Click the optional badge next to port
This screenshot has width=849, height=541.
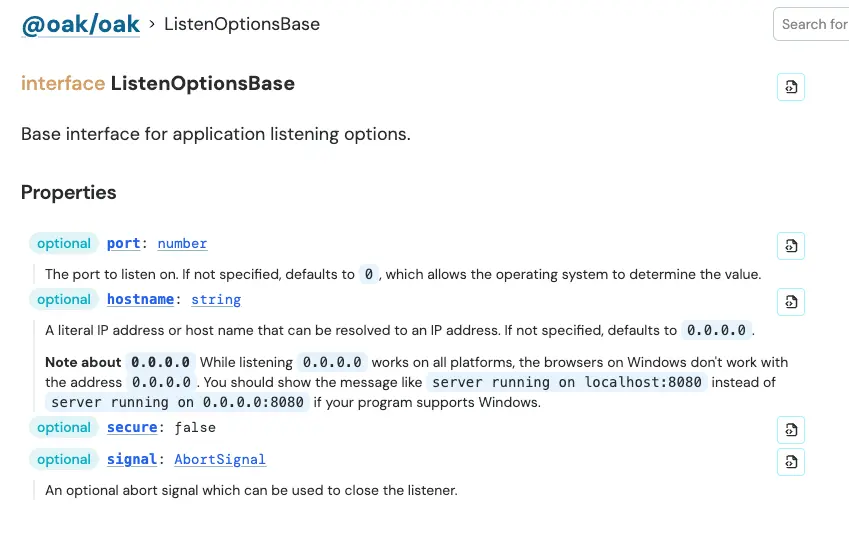64,243
